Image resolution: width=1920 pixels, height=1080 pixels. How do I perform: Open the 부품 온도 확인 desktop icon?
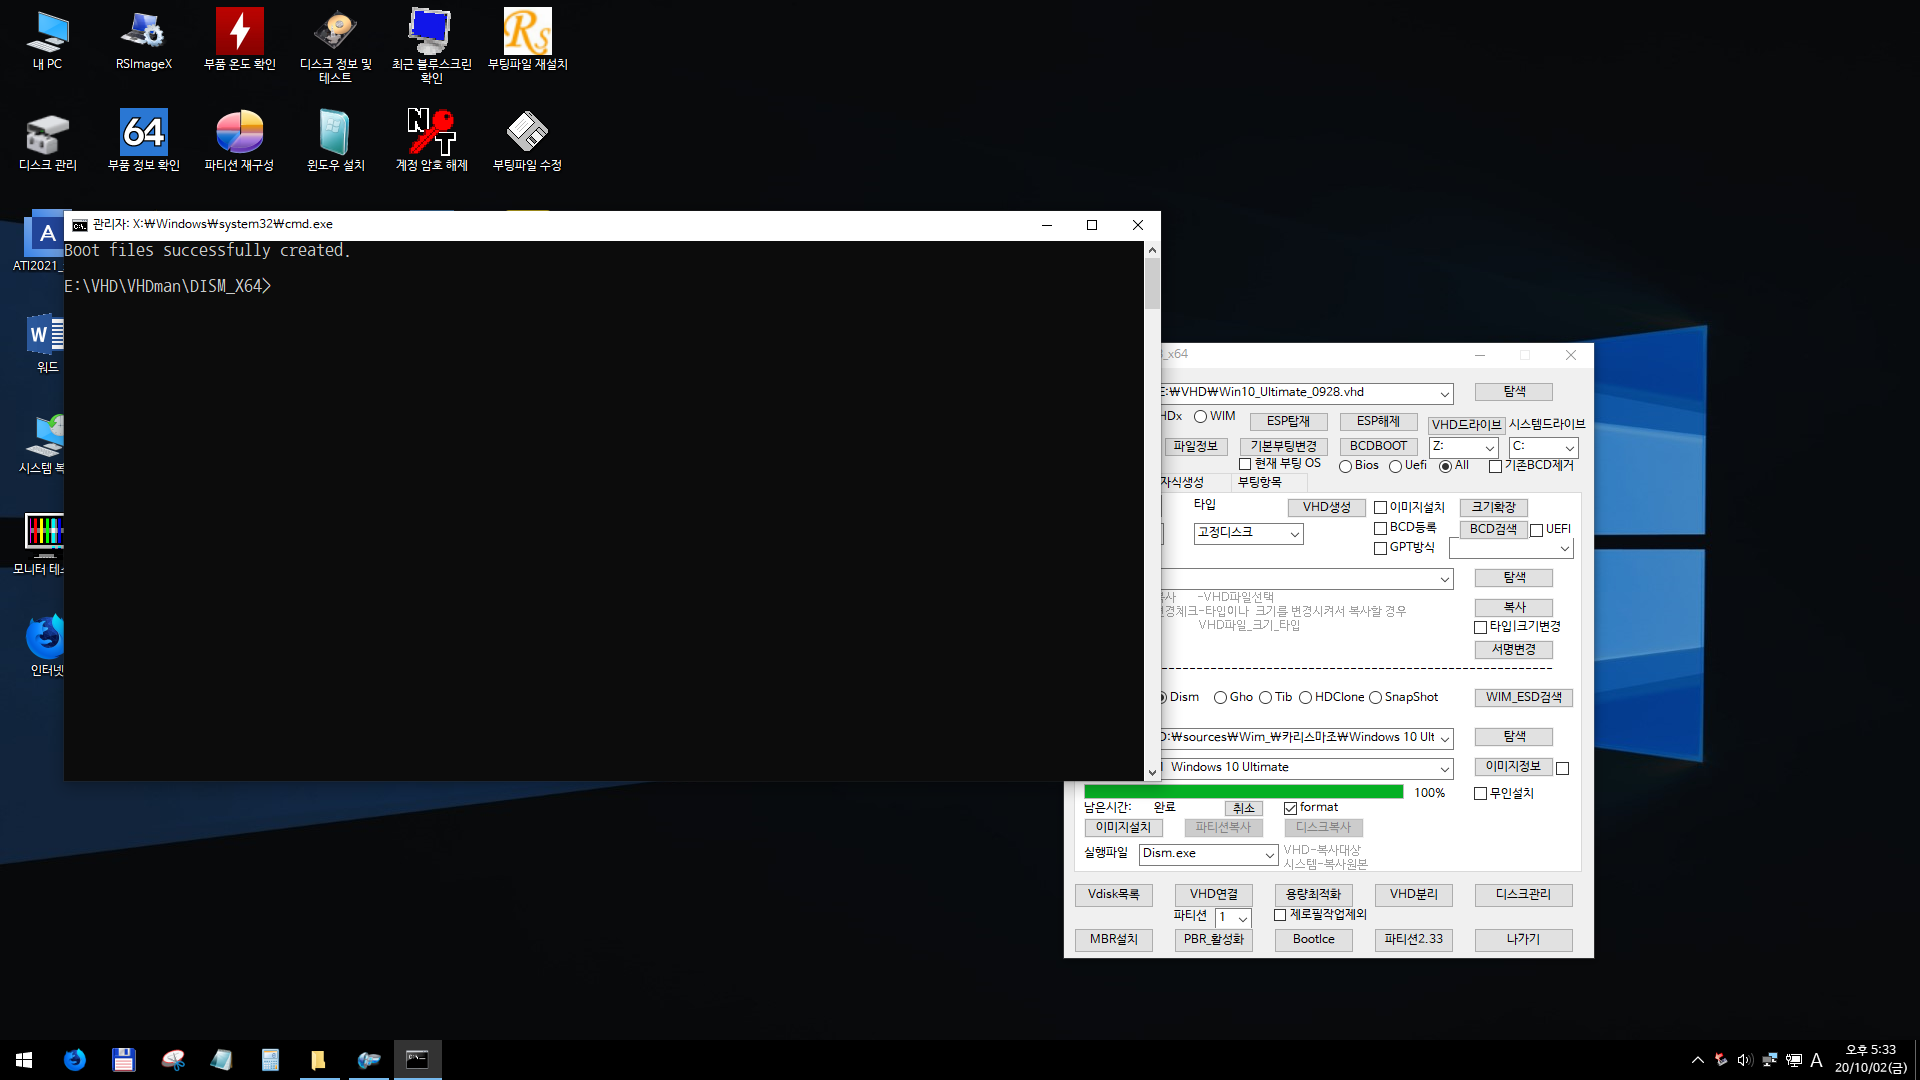[x=239, y=41]
